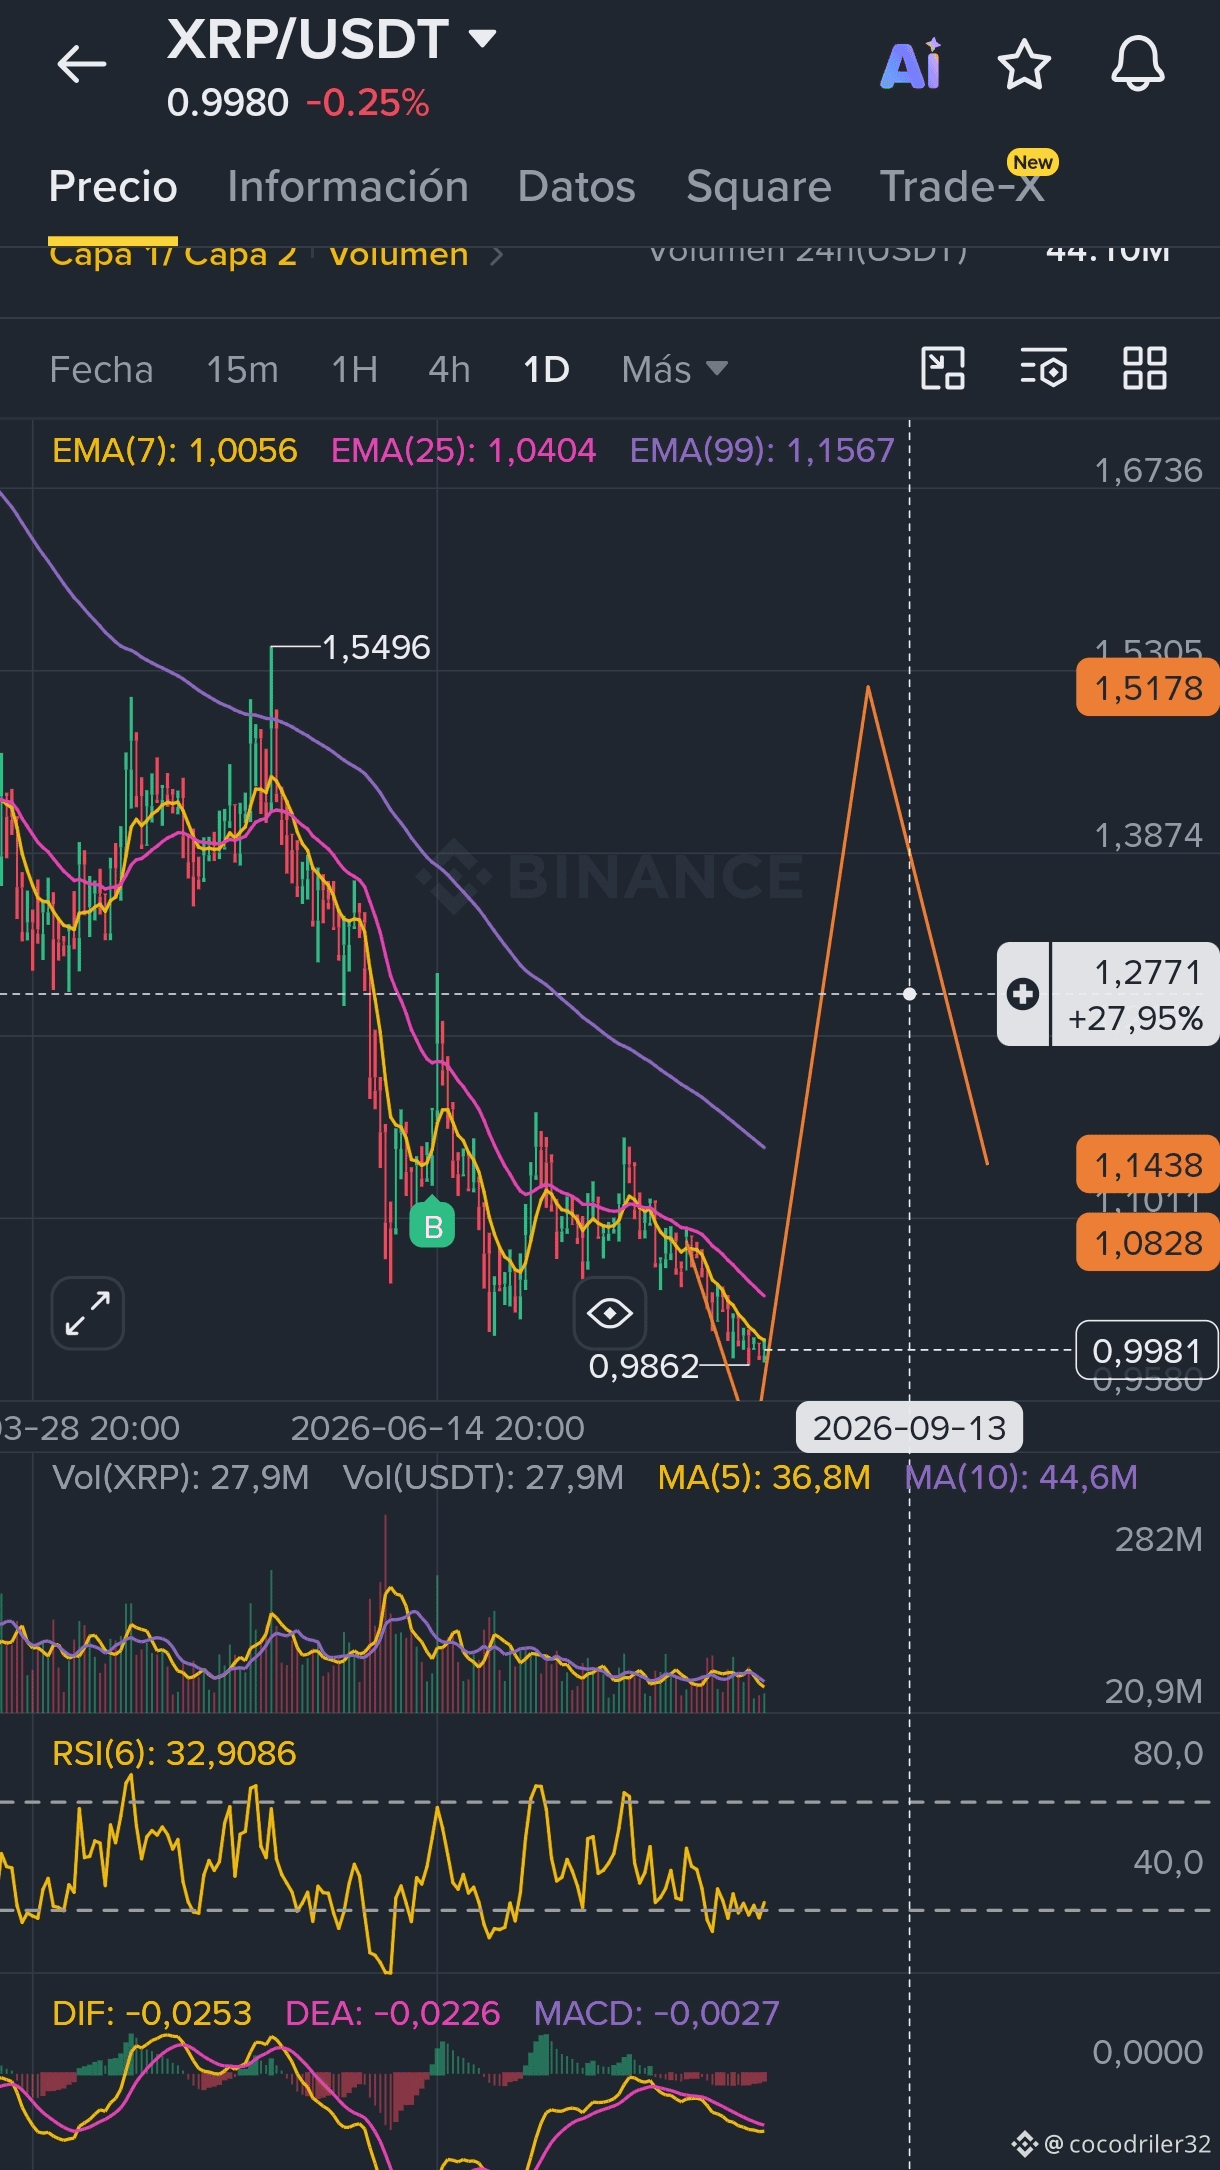The width and height of the screenshot is (1220, 2170).
Task: Open the Más timeframe dropdown
Action: tap(674, 370)
